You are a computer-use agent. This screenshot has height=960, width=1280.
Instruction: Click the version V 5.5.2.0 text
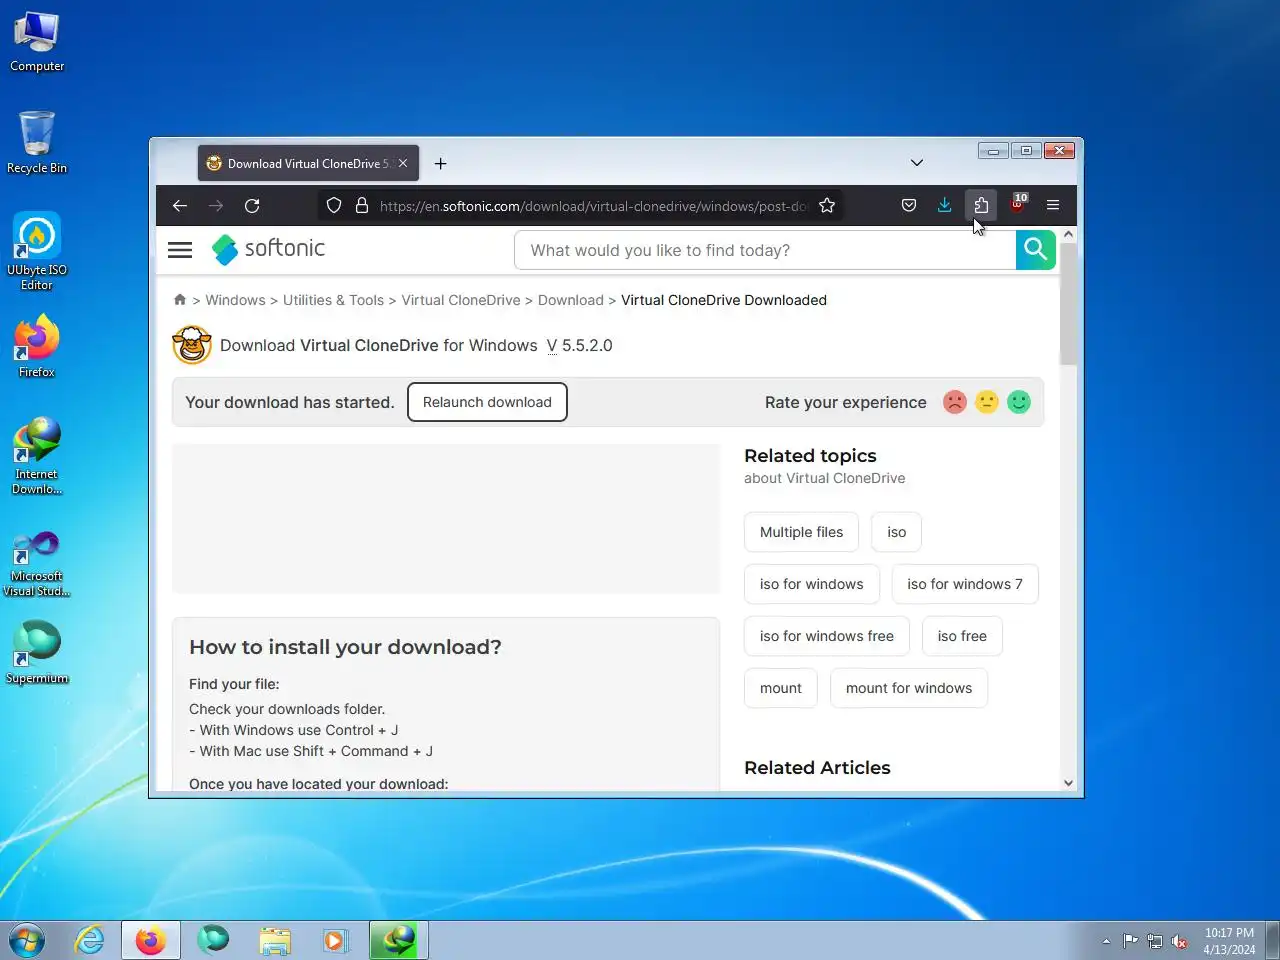579,345
